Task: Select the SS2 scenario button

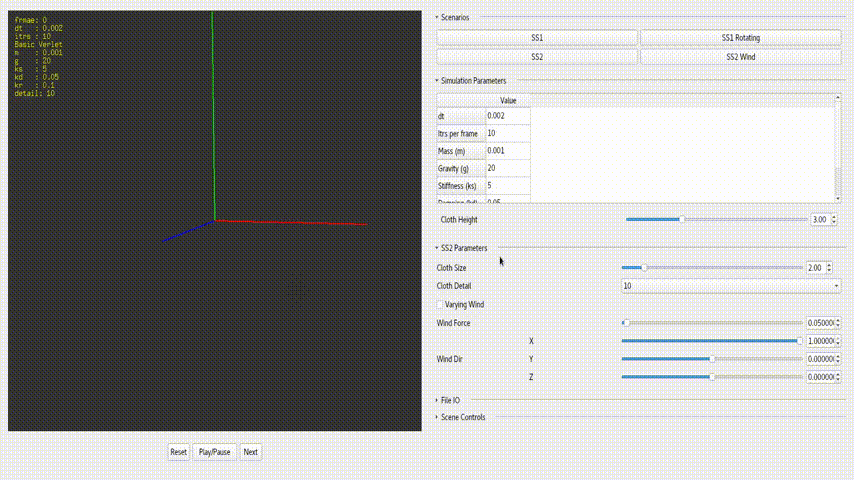Action: [x=537, y=57]
